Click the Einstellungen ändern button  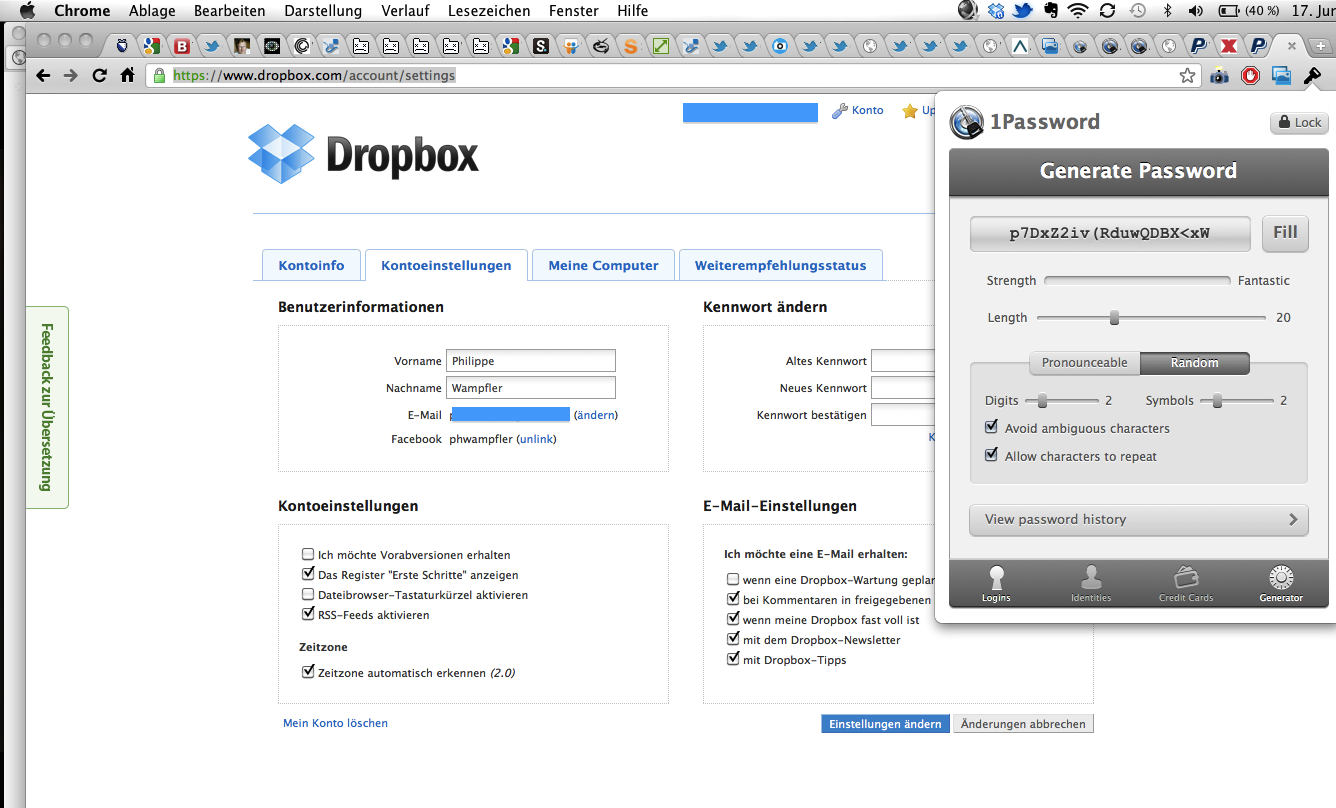pyautogui.click(x=885, y=724)
